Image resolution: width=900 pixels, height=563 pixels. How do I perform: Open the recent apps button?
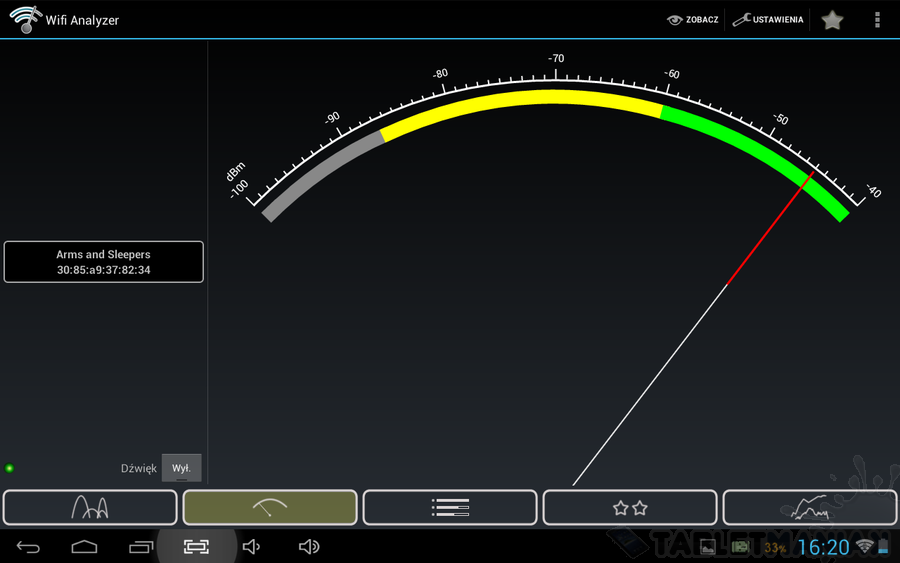pyautogui.click(x=141, y=547)
